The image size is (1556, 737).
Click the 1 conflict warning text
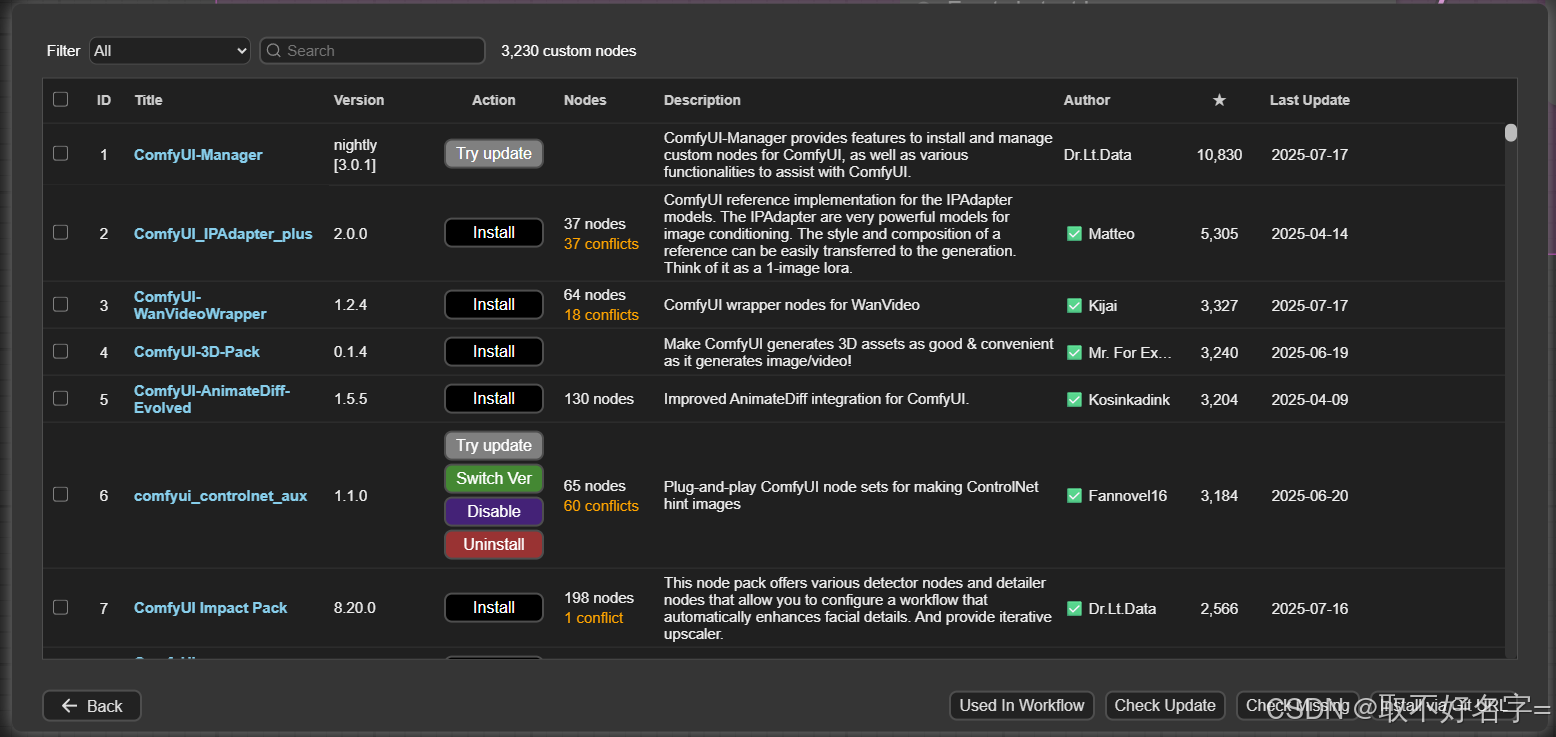(x=594, y=618)
